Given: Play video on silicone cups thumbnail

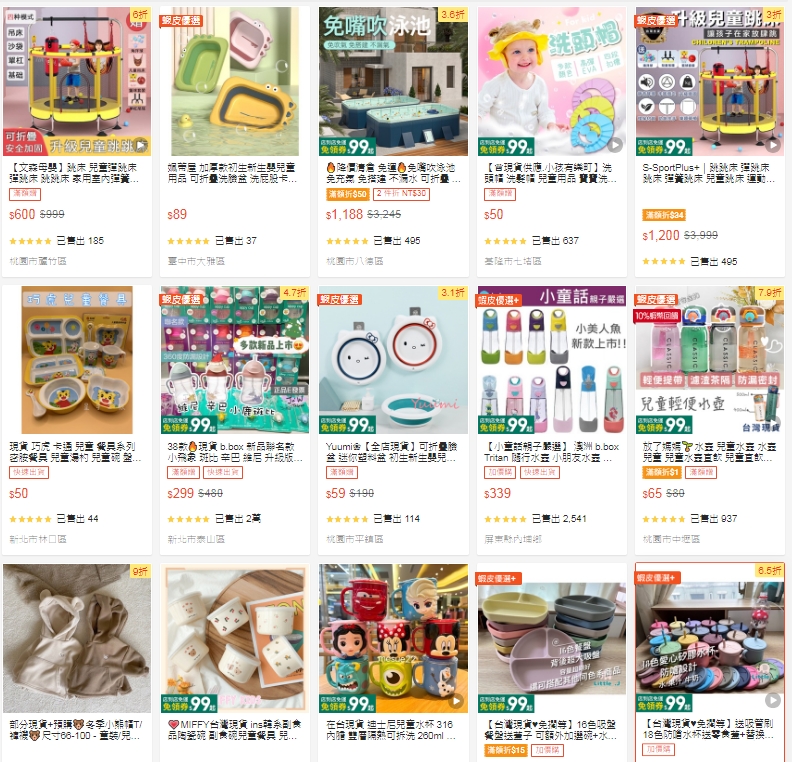Looking at the screenshot, I should coord(772,700).
